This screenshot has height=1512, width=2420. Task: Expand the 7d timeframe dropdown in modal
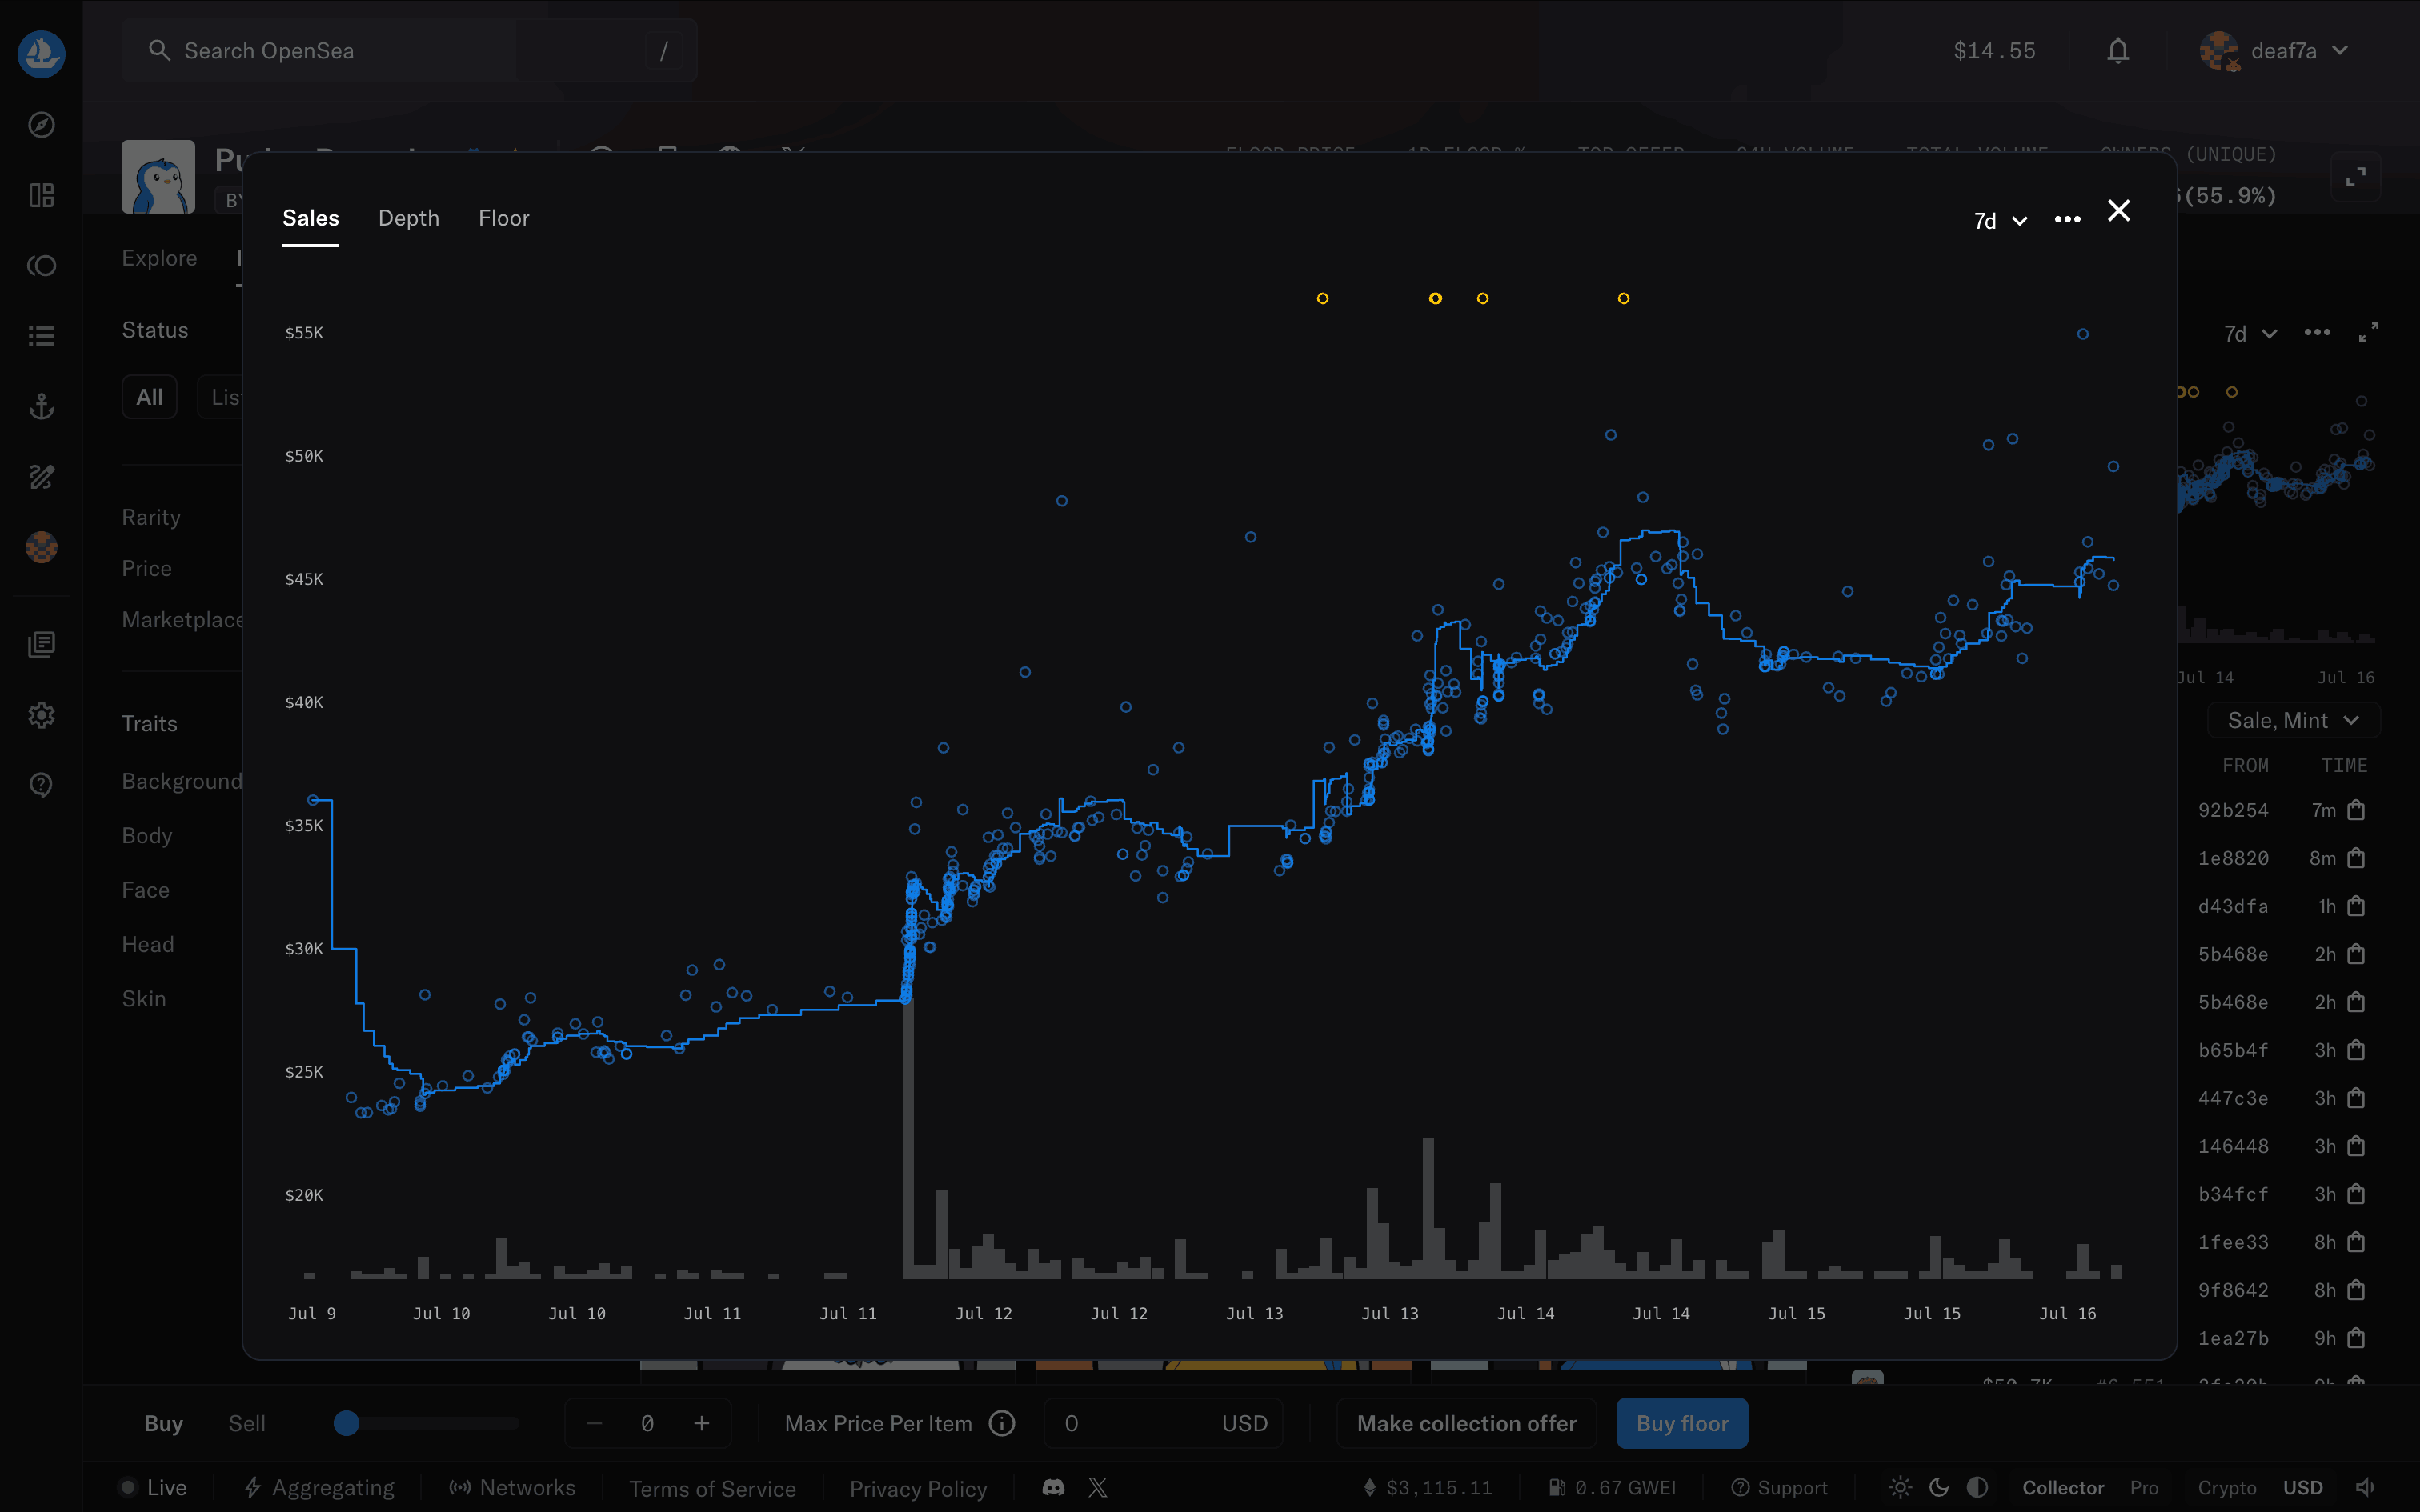point(2000,221)
